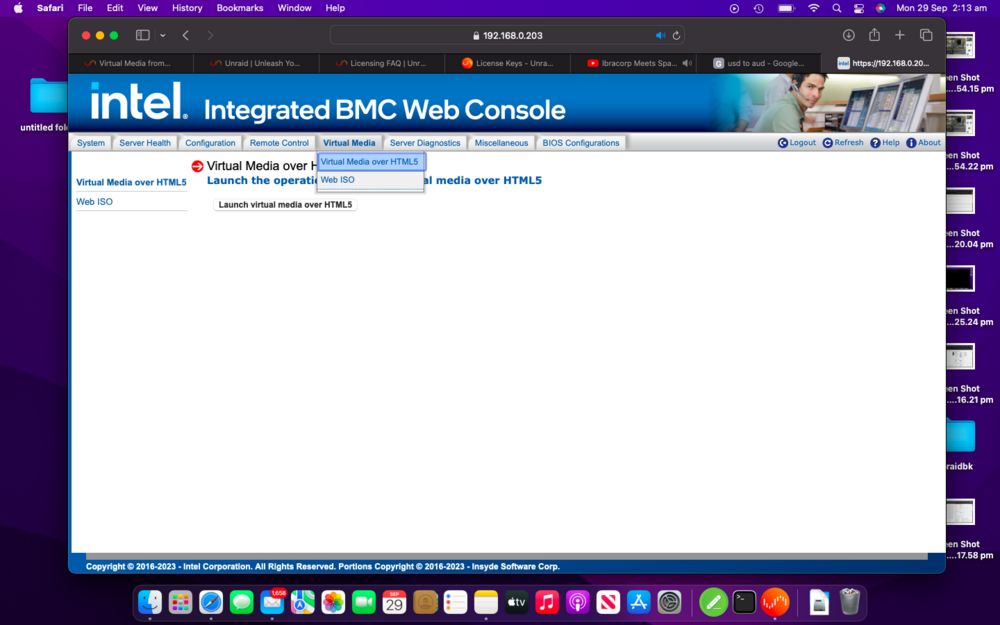Open Web ISO link in left sidebar
The width and height of the screenshot is (1000, 625).
pyautogui.click(x=94, y=202)
